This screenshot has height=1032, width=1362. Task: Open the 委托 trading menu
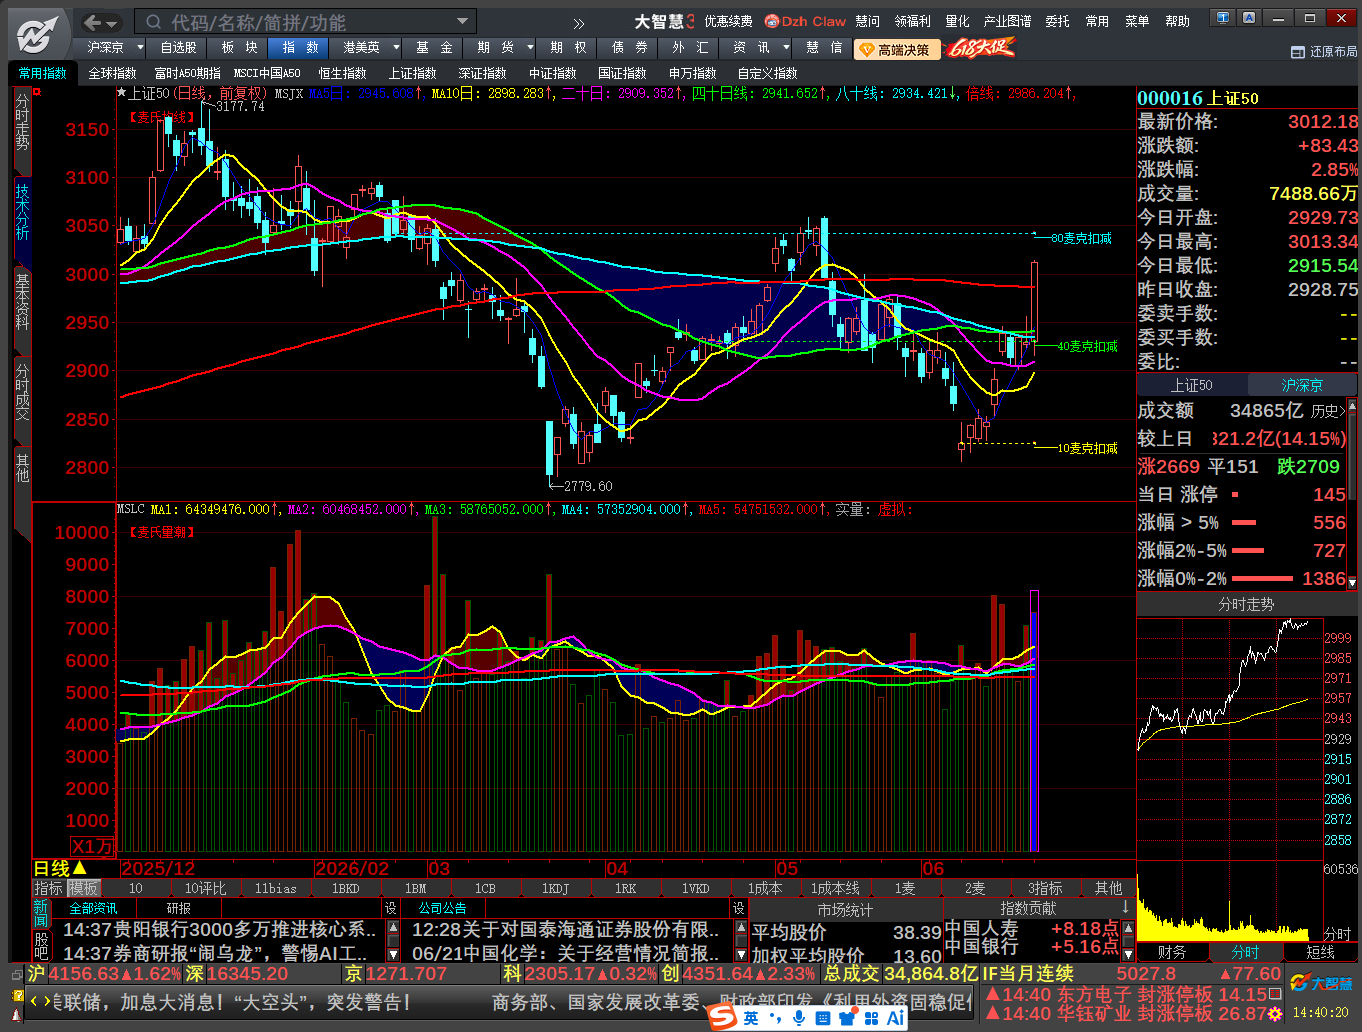[x=1057, y=21]
